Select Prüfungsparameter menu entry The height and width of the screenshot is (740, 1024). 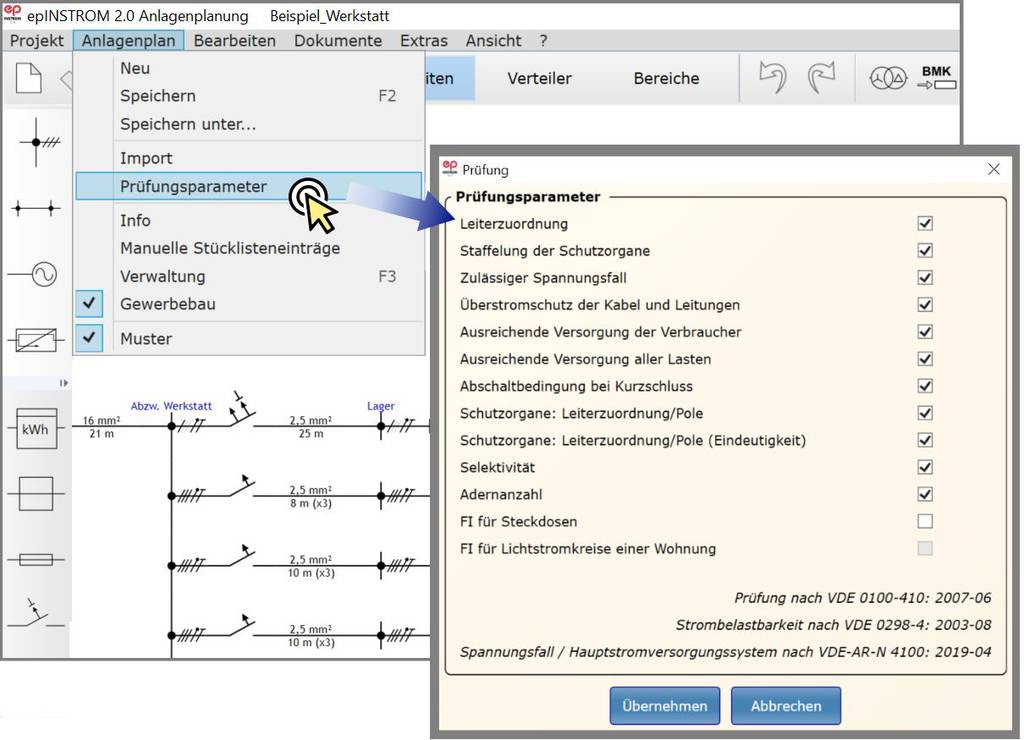249,186
